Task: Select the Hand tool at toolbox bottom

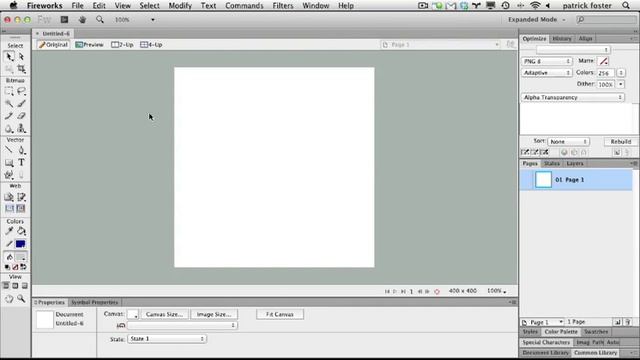Action: (x=9, y=299)
